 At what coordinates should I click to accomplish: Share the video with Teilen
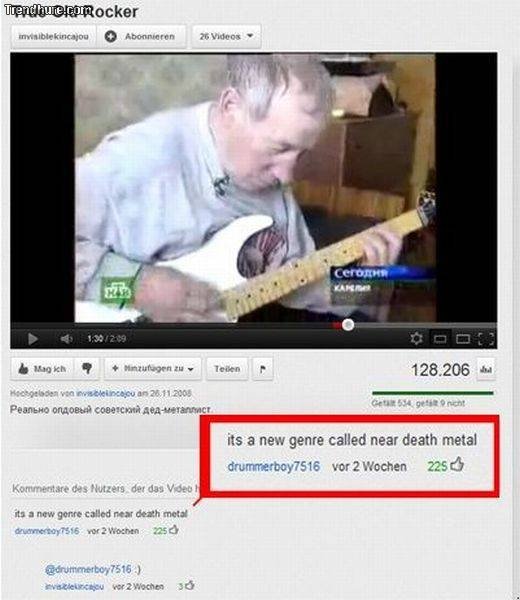(x=227, y=369)
